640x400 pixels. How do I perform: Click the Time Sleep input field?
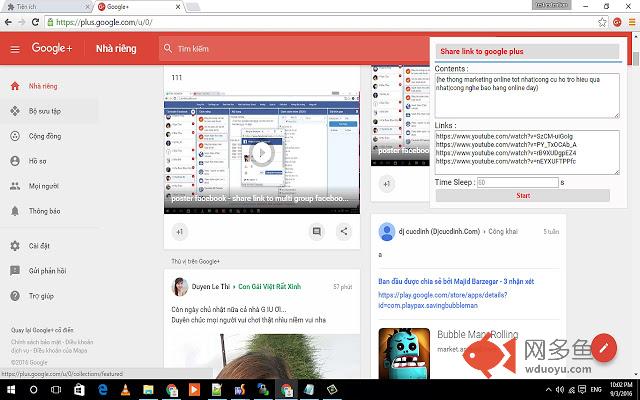518,182
